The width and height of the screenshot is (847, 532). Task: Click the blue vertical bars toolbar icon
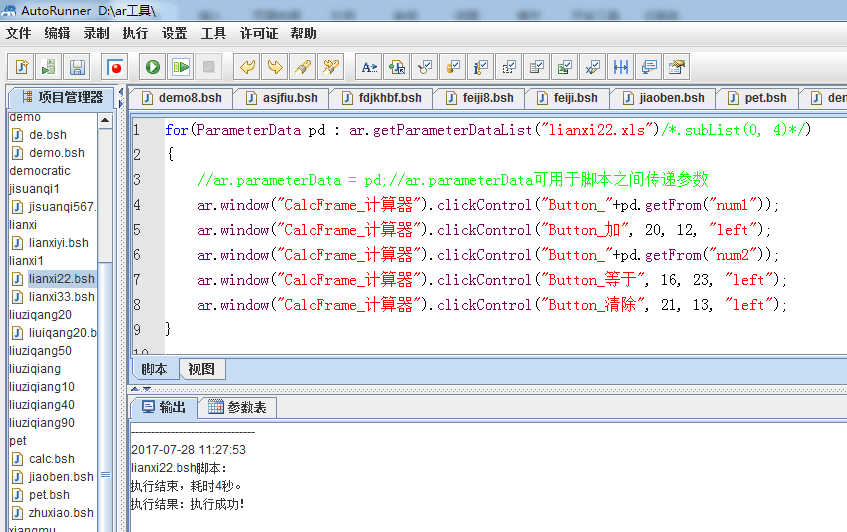tap(621, 67)
